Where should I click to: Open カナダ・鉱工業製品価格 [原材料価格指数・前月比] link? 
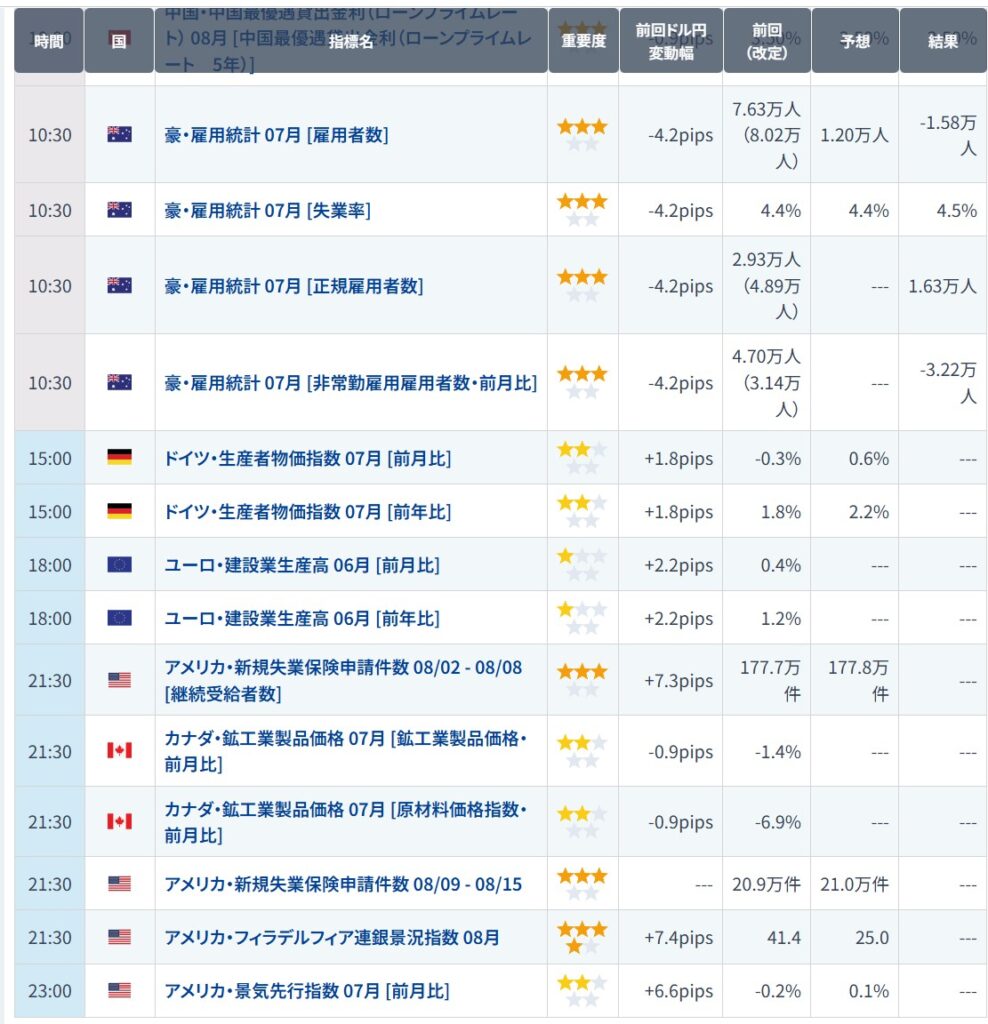345,822
